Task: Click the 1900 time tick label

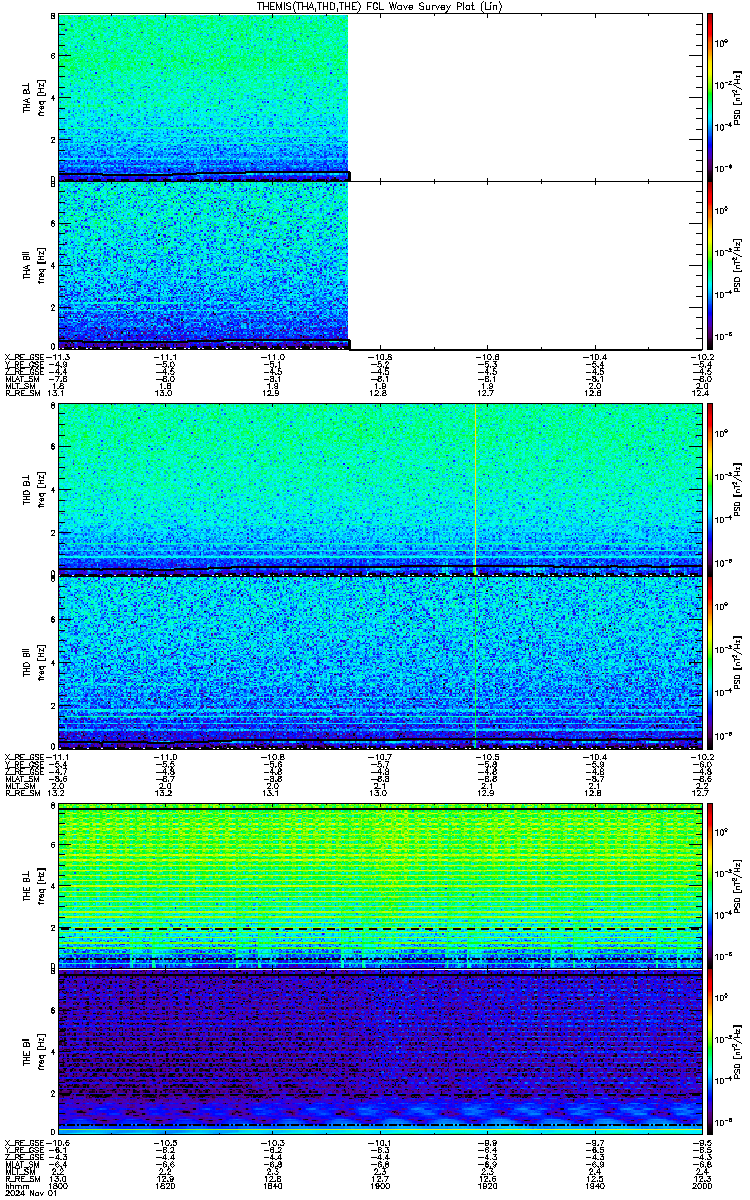Action: [380, 1187]
